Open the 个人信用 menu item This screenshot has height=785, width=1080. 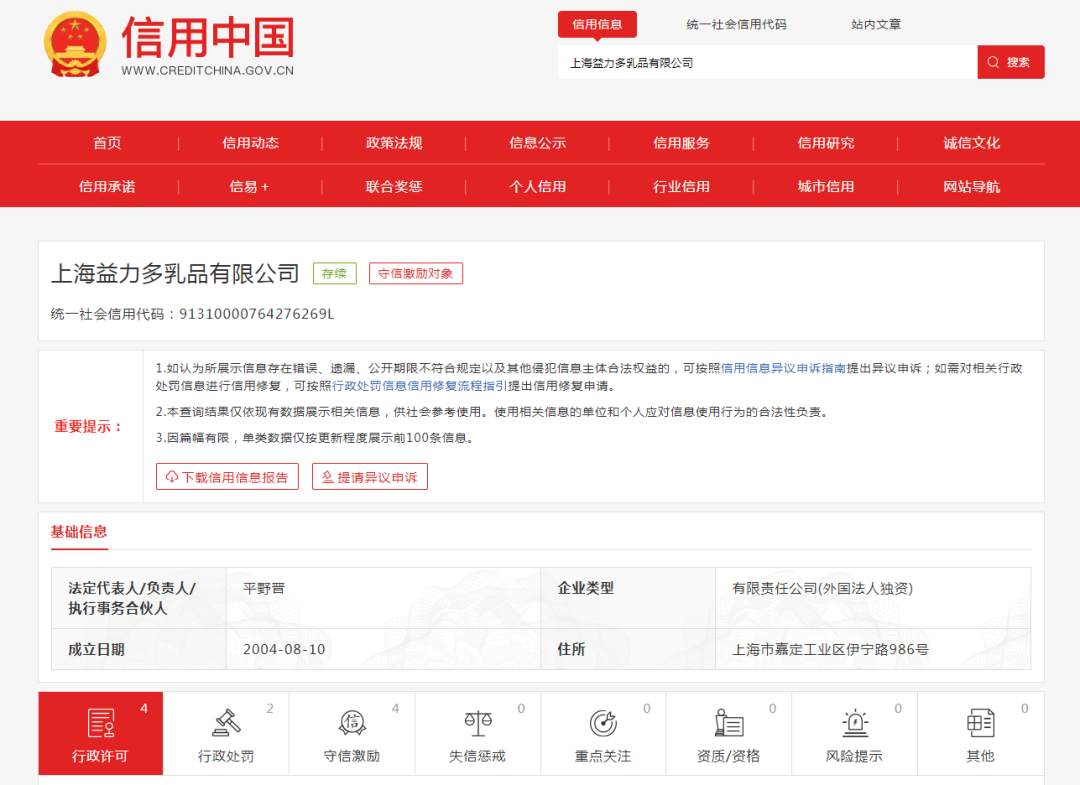tap(537, 186)
